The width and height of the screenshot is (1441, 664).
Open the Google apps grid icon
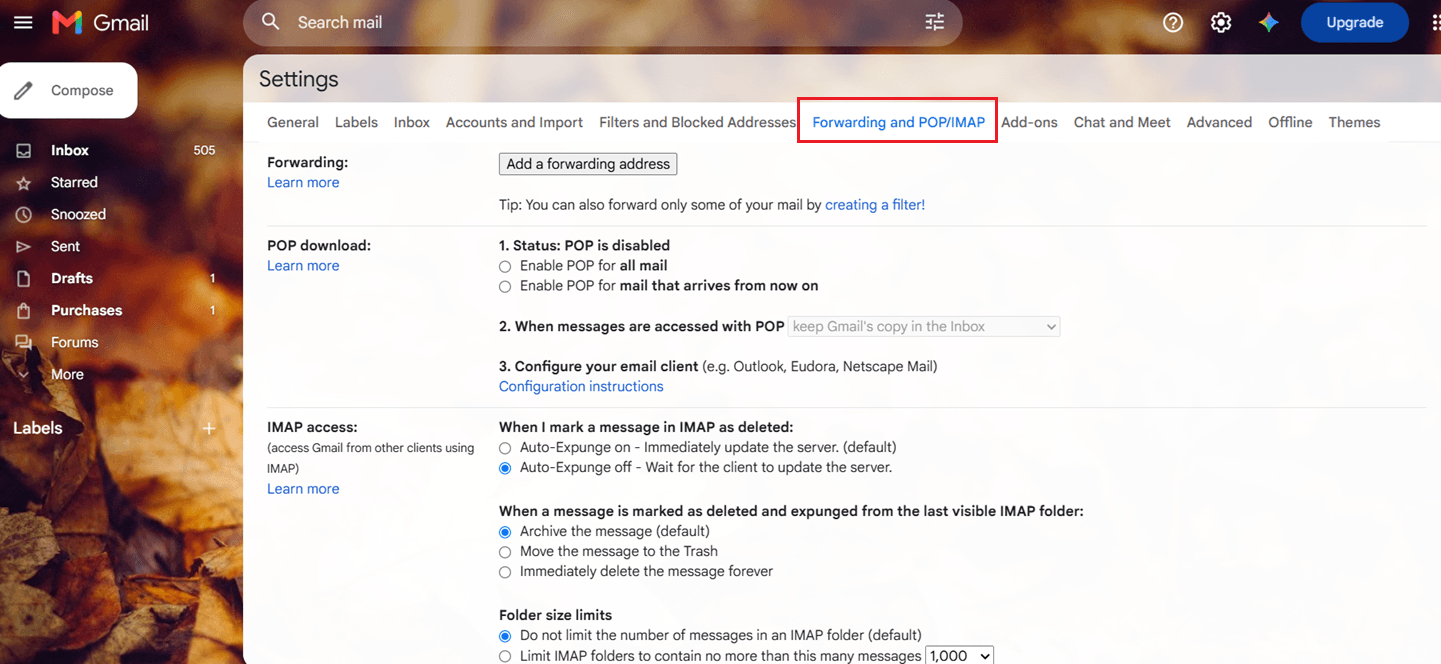pos(1435,22)
